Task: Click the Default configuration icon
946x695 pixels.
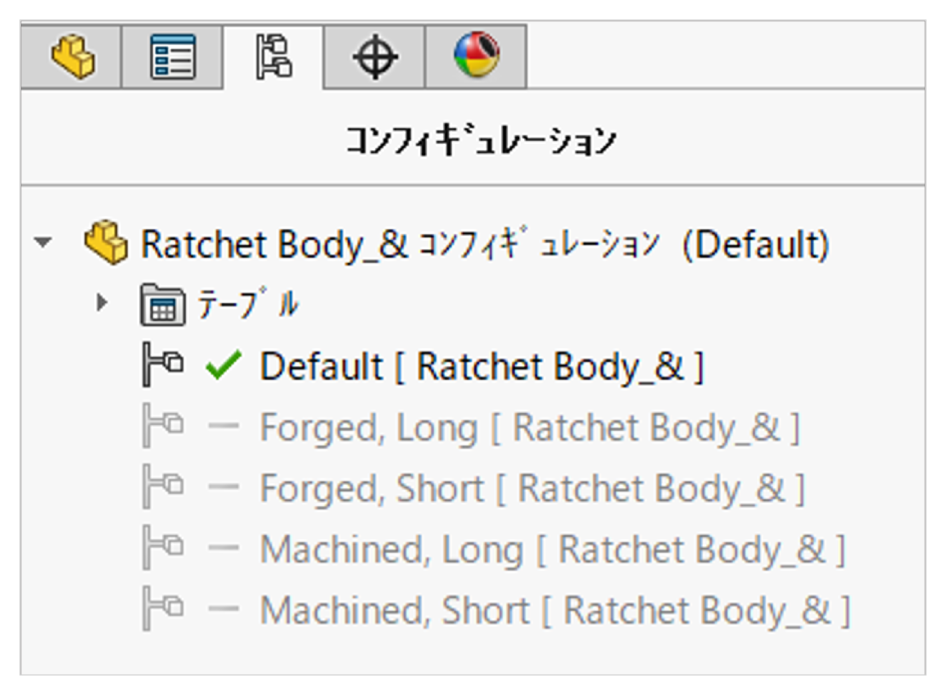Action: tap(163, 367)
